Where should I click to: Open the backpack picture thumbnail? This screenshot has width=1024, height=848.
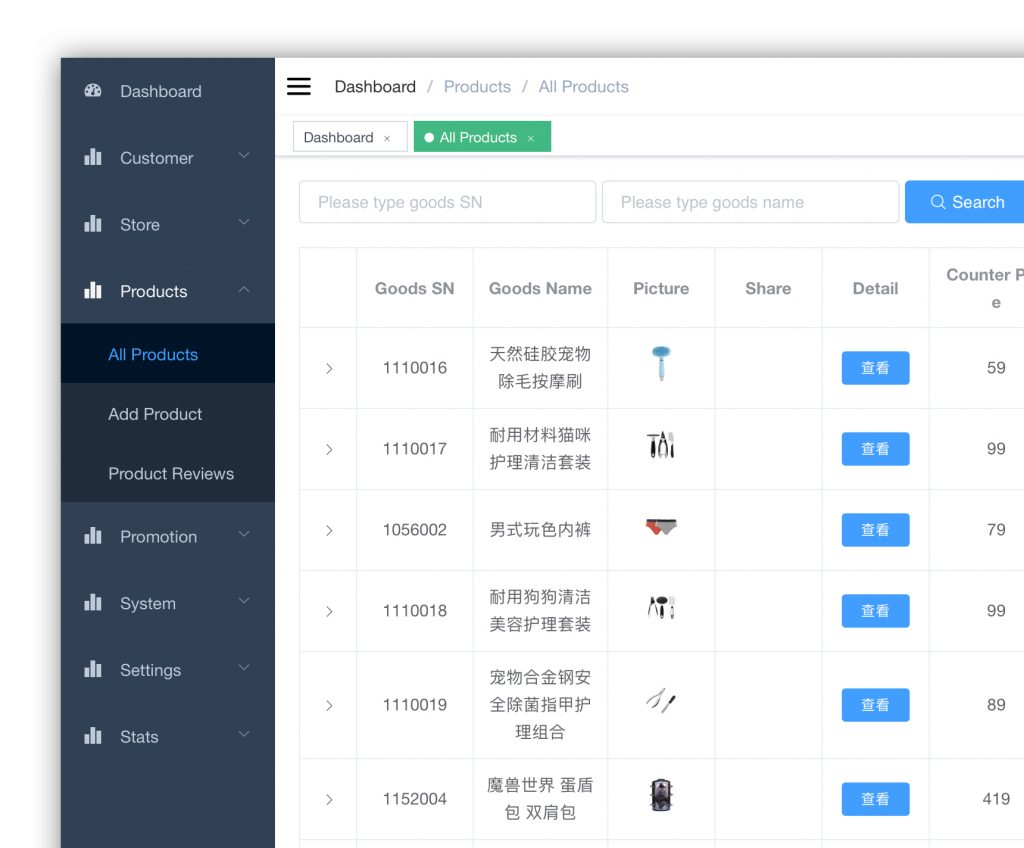pyautogui.click(x=661, y=795)
